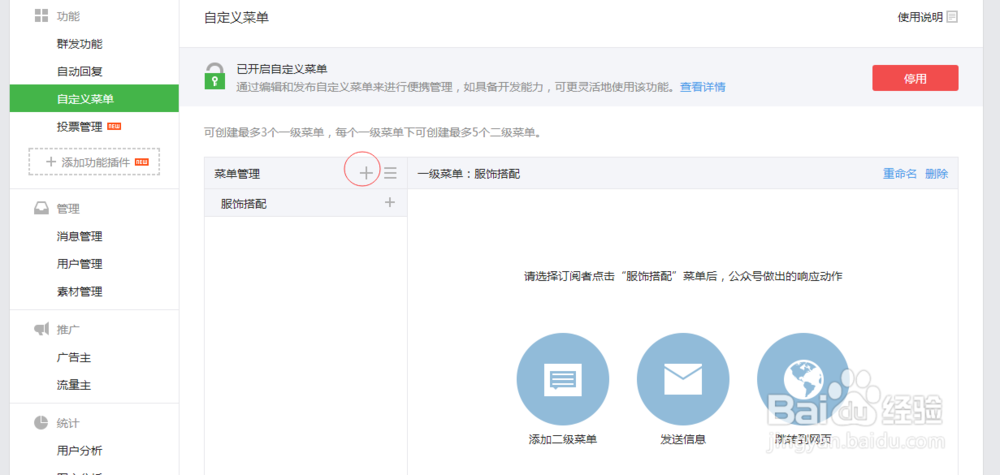Click the 管理 inbox icon in sidebar

[41, 208]
